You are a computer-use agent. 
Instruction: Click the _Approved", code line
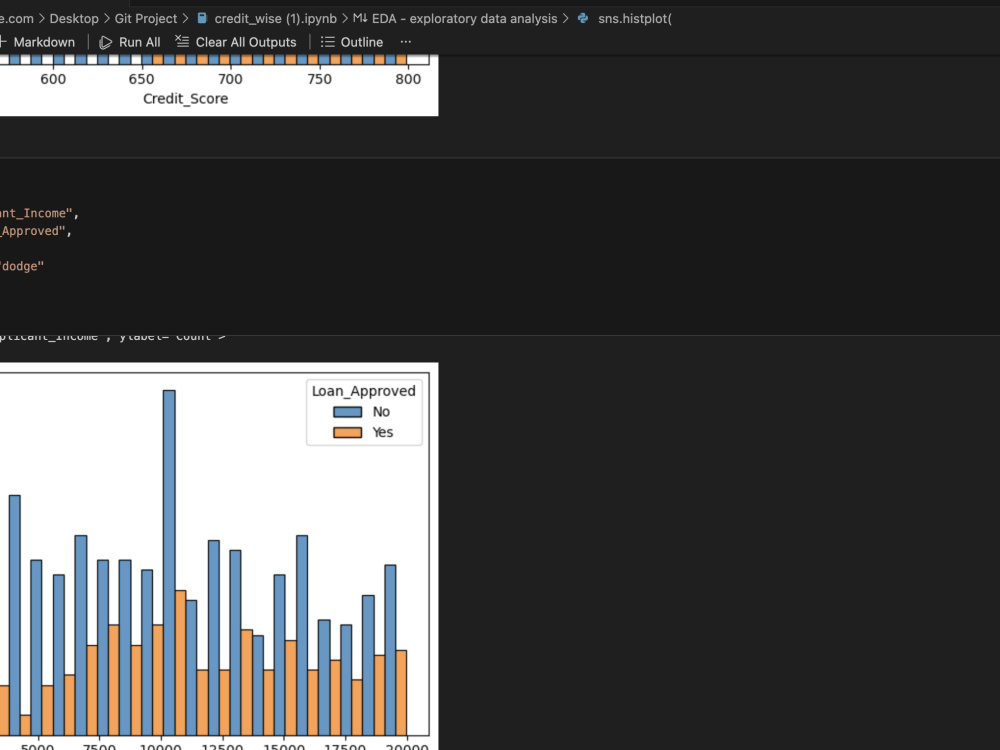coord(35,231)
